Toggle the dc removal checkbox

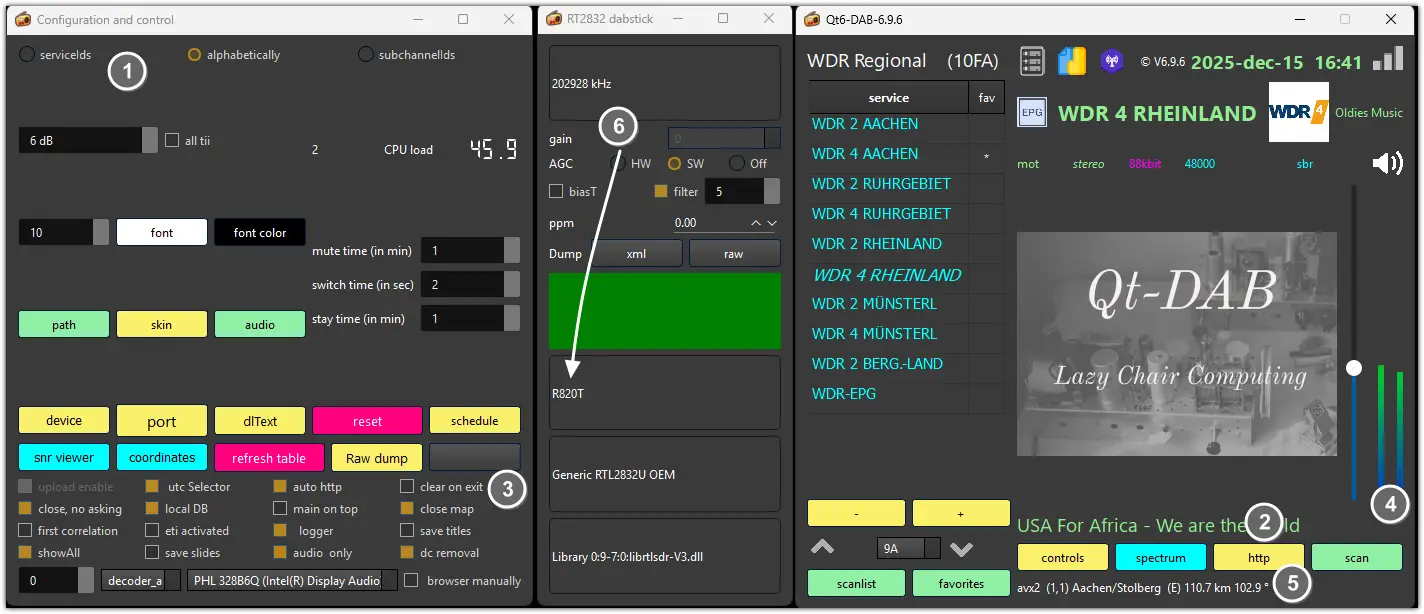point(407,552)
